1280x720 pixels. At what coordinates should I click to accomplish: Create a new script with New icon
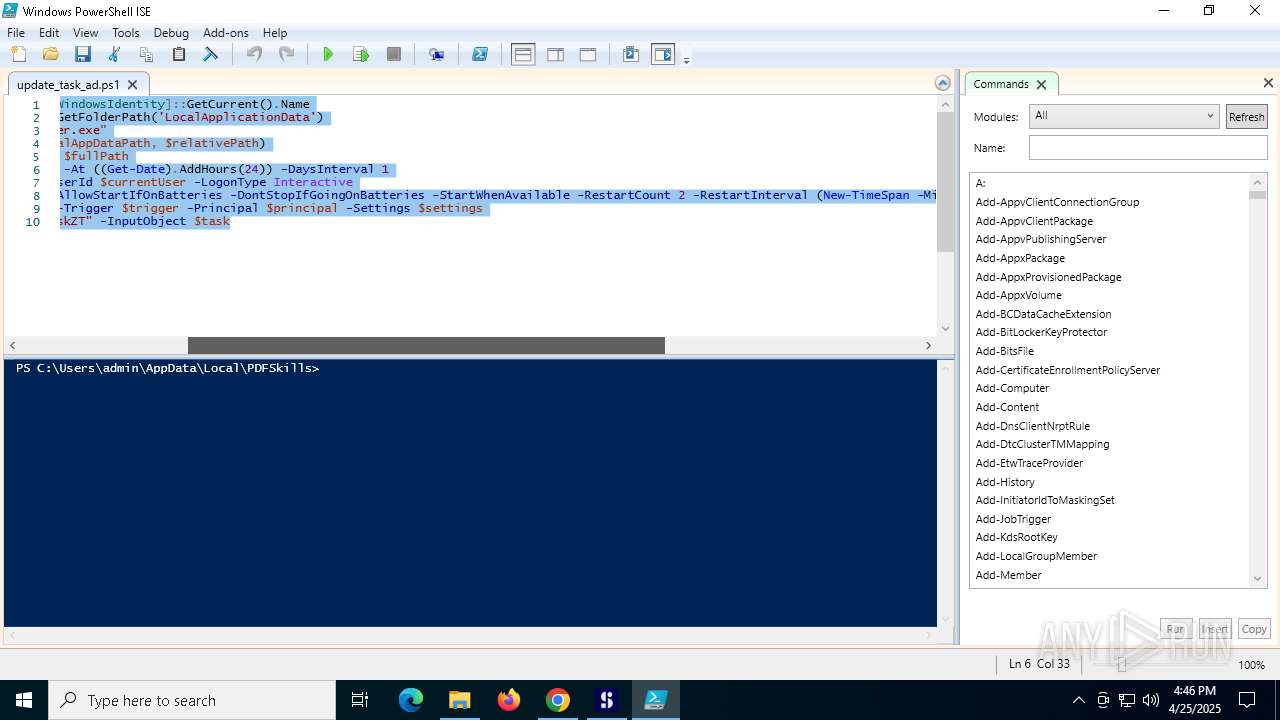pos(19,55)
